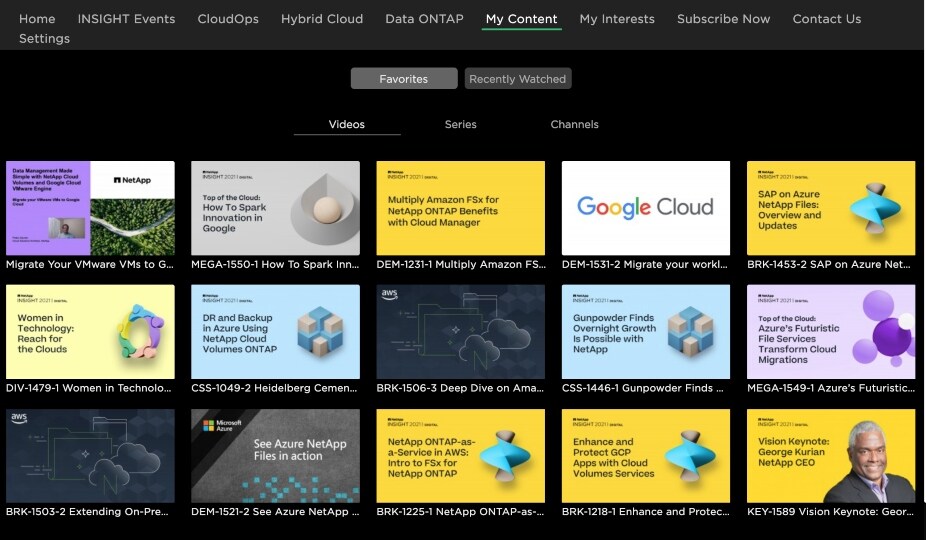This screenshot has width=926, height=540.
Task: Select Data ONTAP in navigation bar
Action: point(424,19)
